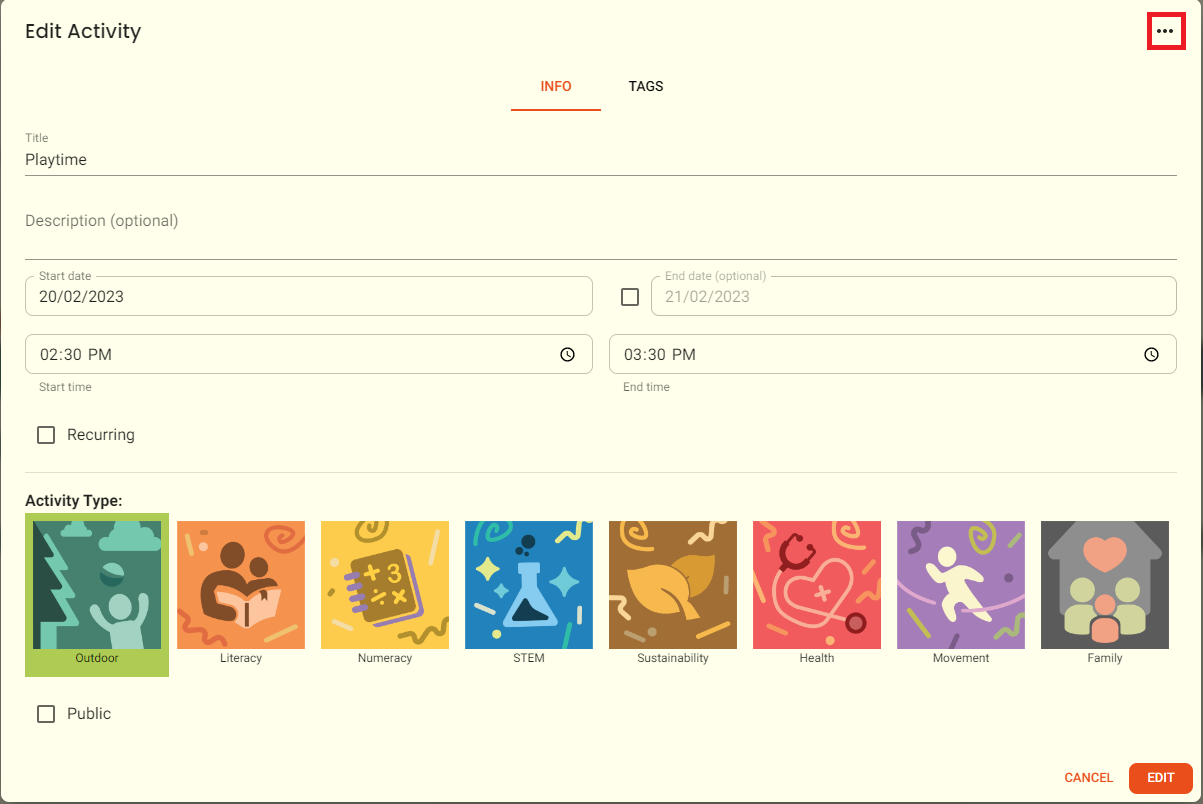
Task: Enable the Recurring checkbox
Action: coord(46,435)
